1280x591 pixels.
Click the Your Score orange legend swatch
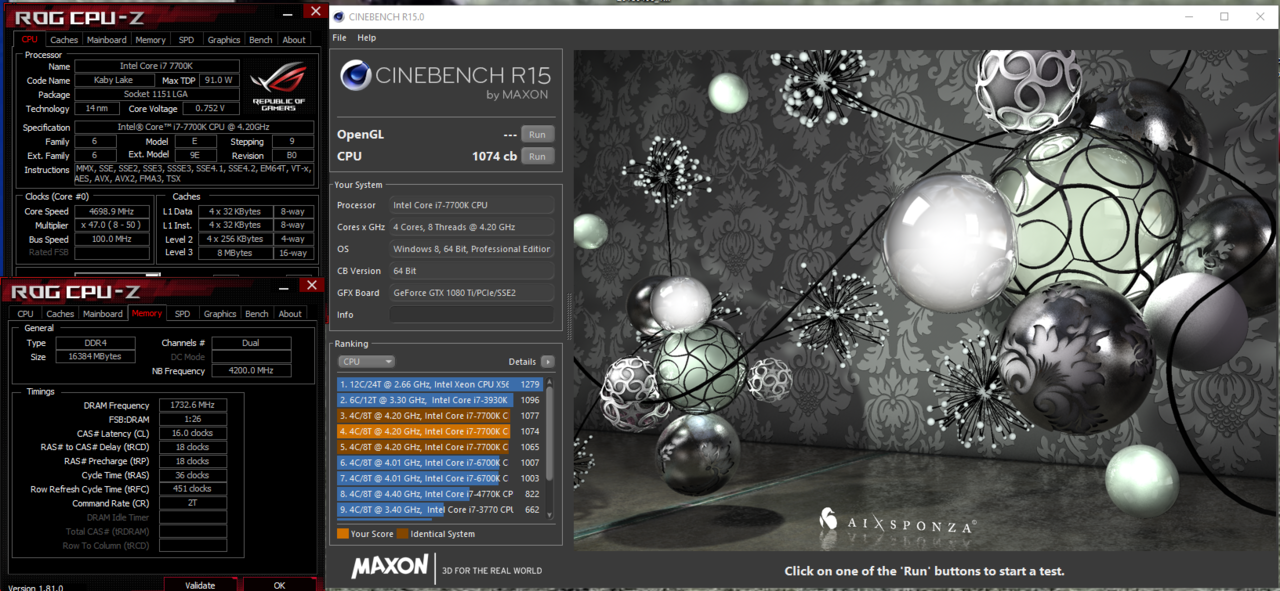343,534
